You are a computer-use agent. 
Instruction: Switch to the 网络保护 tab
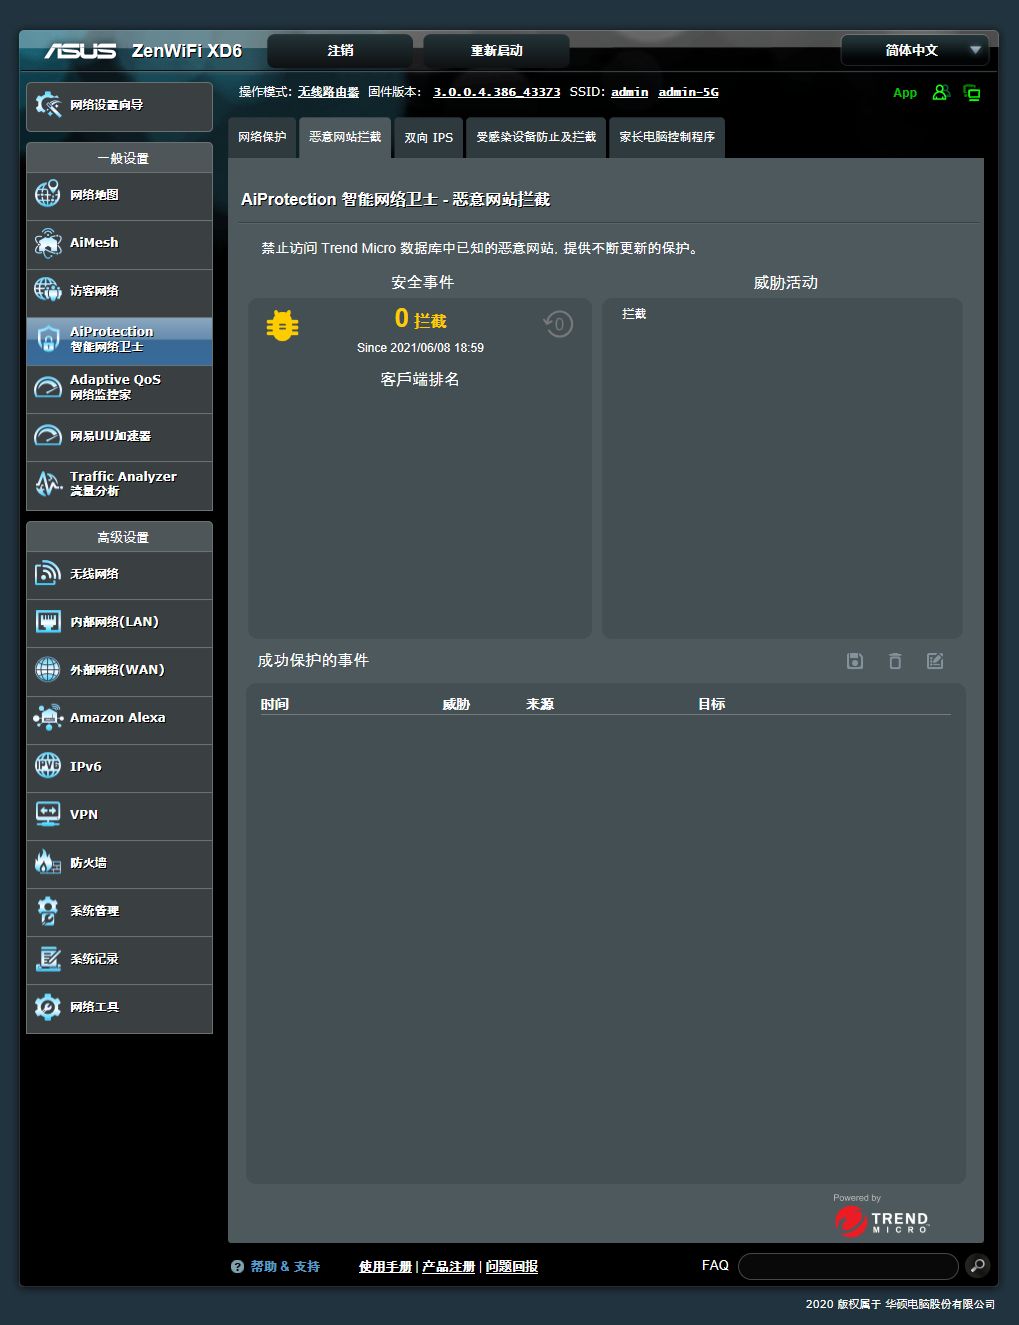coord(262,137)
